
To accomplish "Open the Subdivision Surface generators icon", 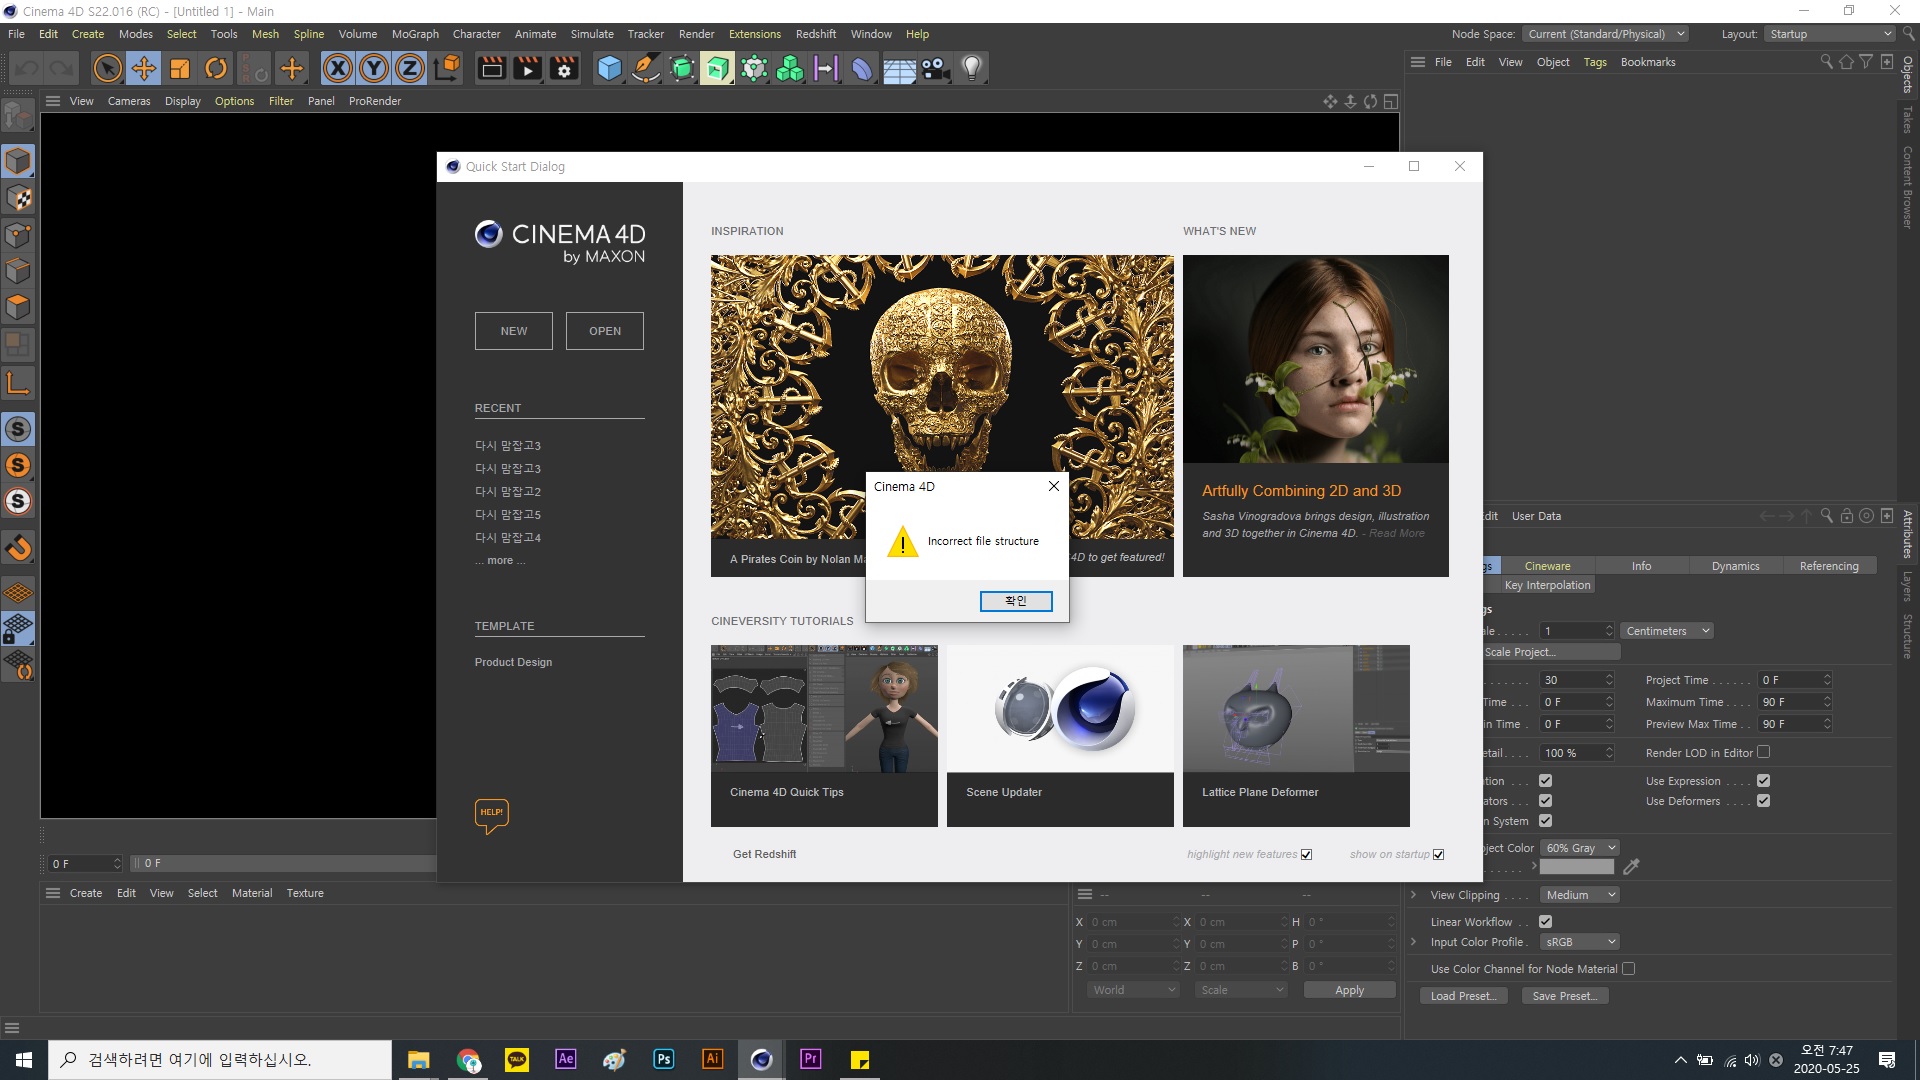I will 682,68.
